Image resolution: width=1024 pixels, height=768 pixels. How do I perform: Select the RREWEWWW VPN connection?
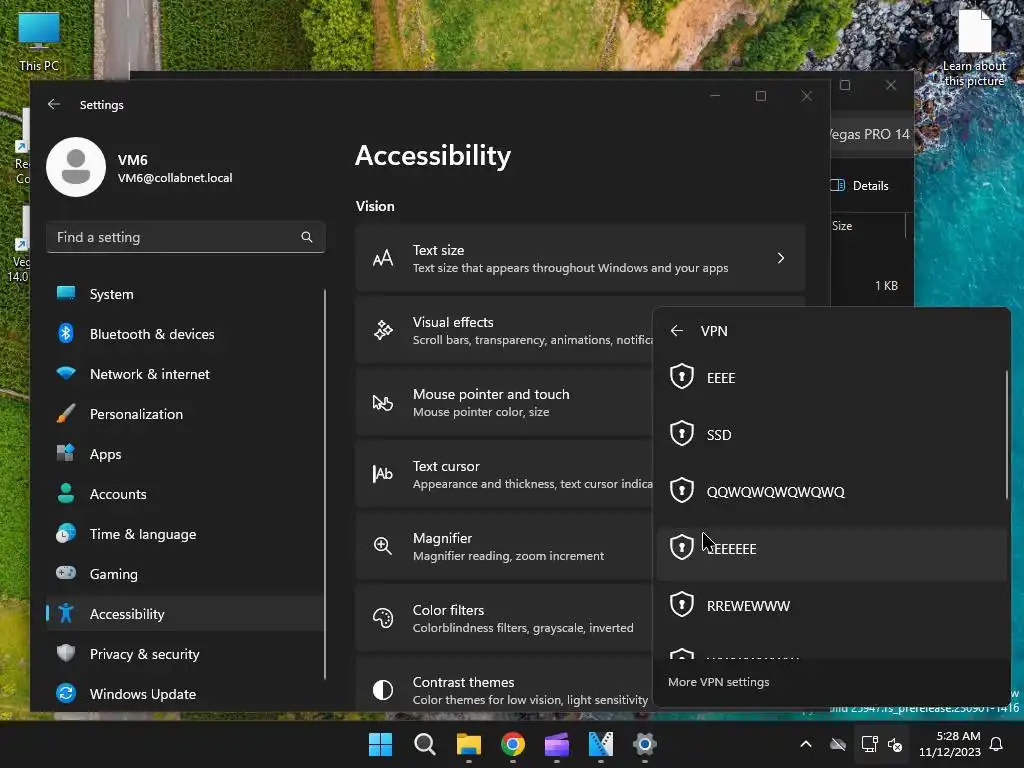(x=831, y=605)
